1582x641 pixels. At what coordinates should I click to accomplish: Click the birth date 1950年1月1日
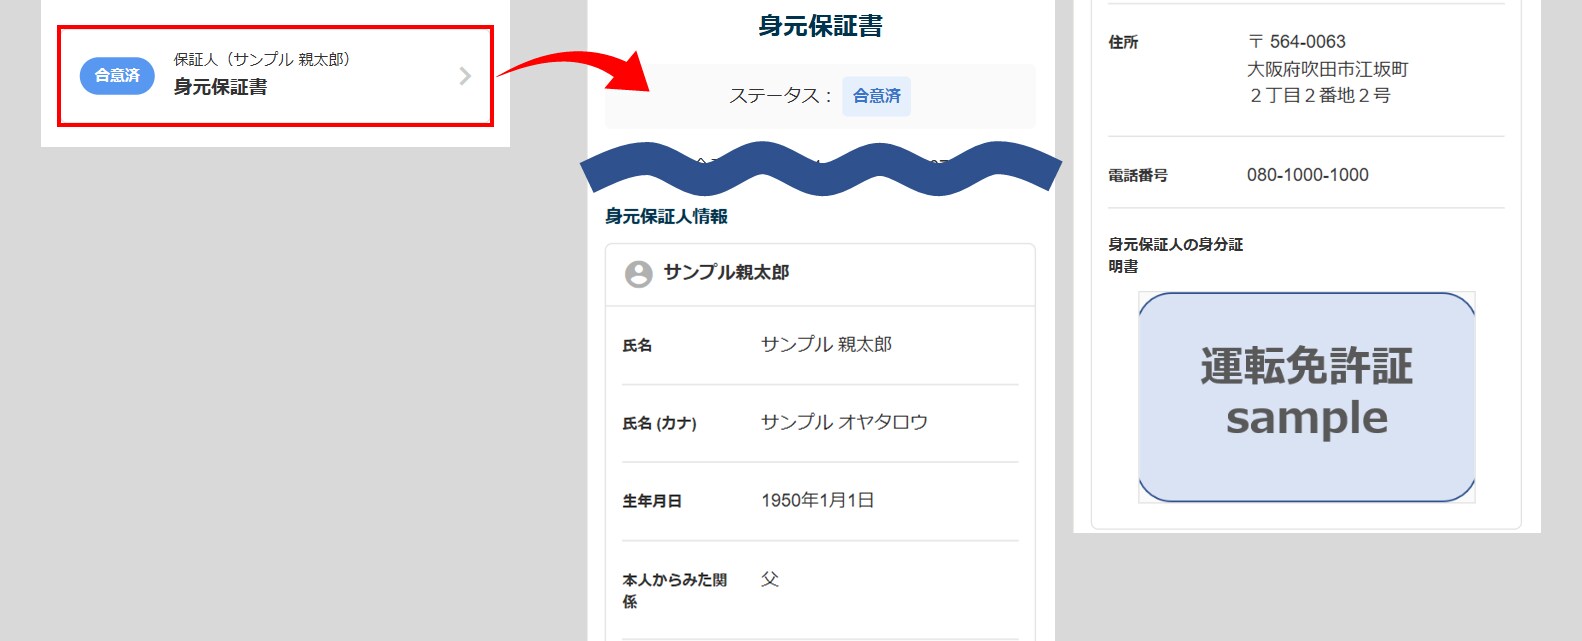817,501
